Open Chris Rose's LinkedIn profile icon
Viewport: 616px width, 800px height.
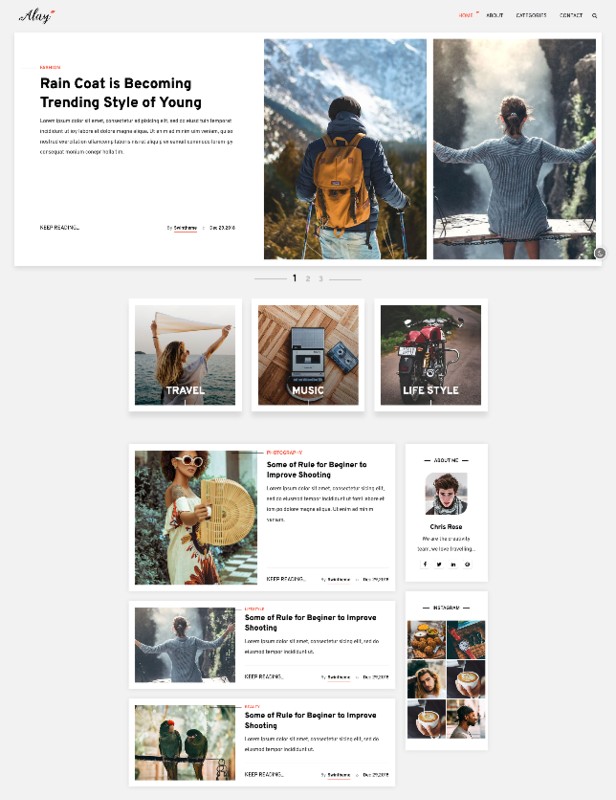pos(453,564)
